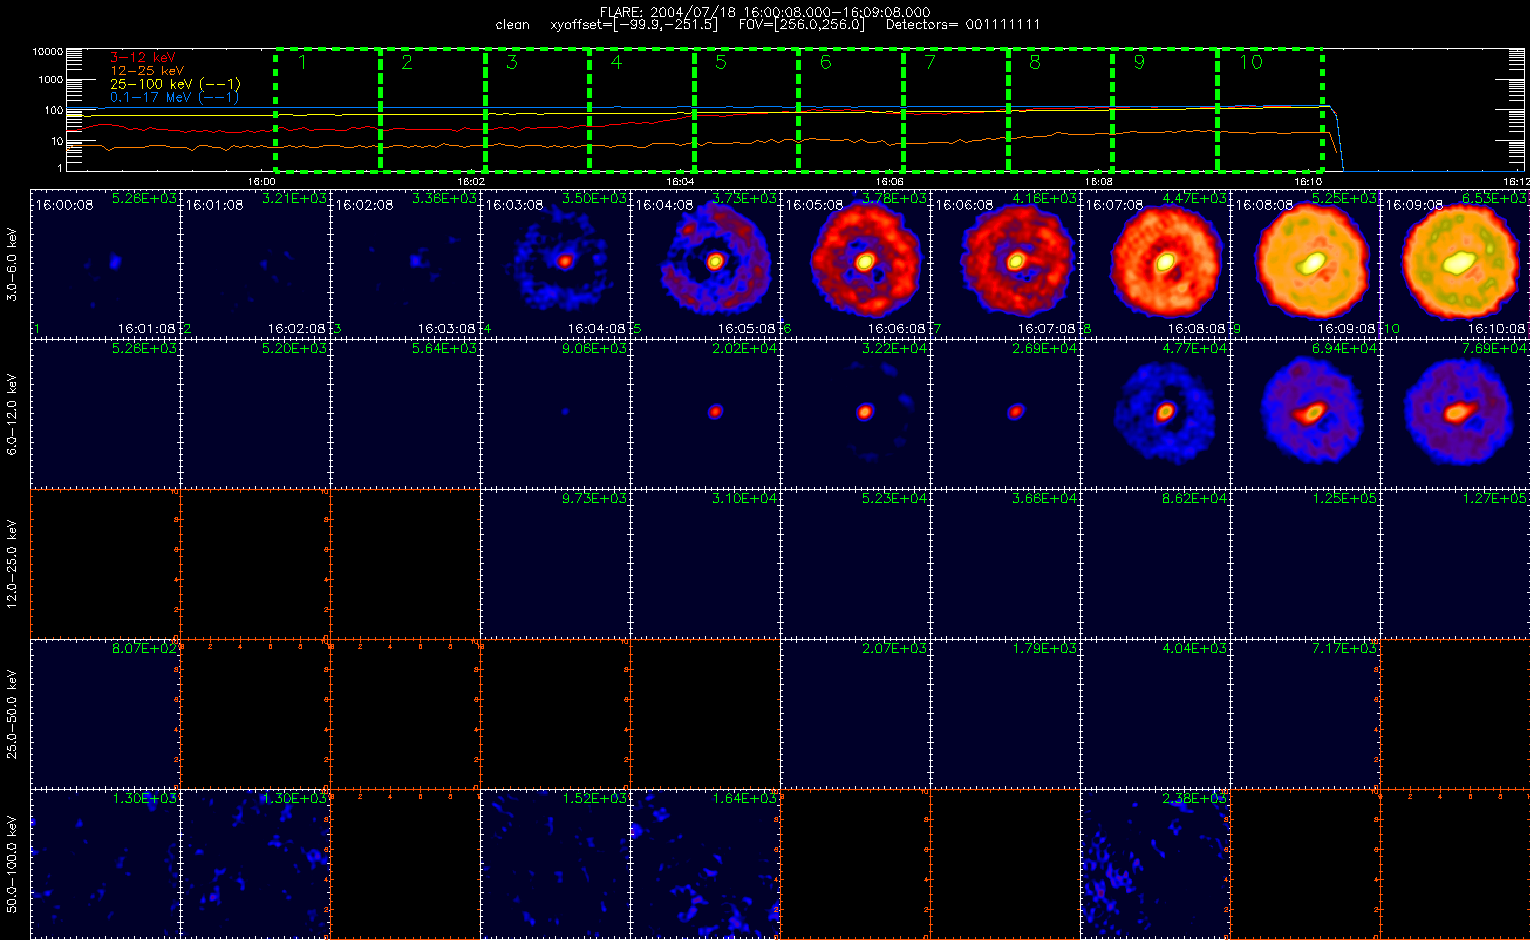The width and height of the screenshot is (1530, 940).
Task: Click the blue '0.1-17 MeV (--1)' legend entry
Action: coord(175,97)
